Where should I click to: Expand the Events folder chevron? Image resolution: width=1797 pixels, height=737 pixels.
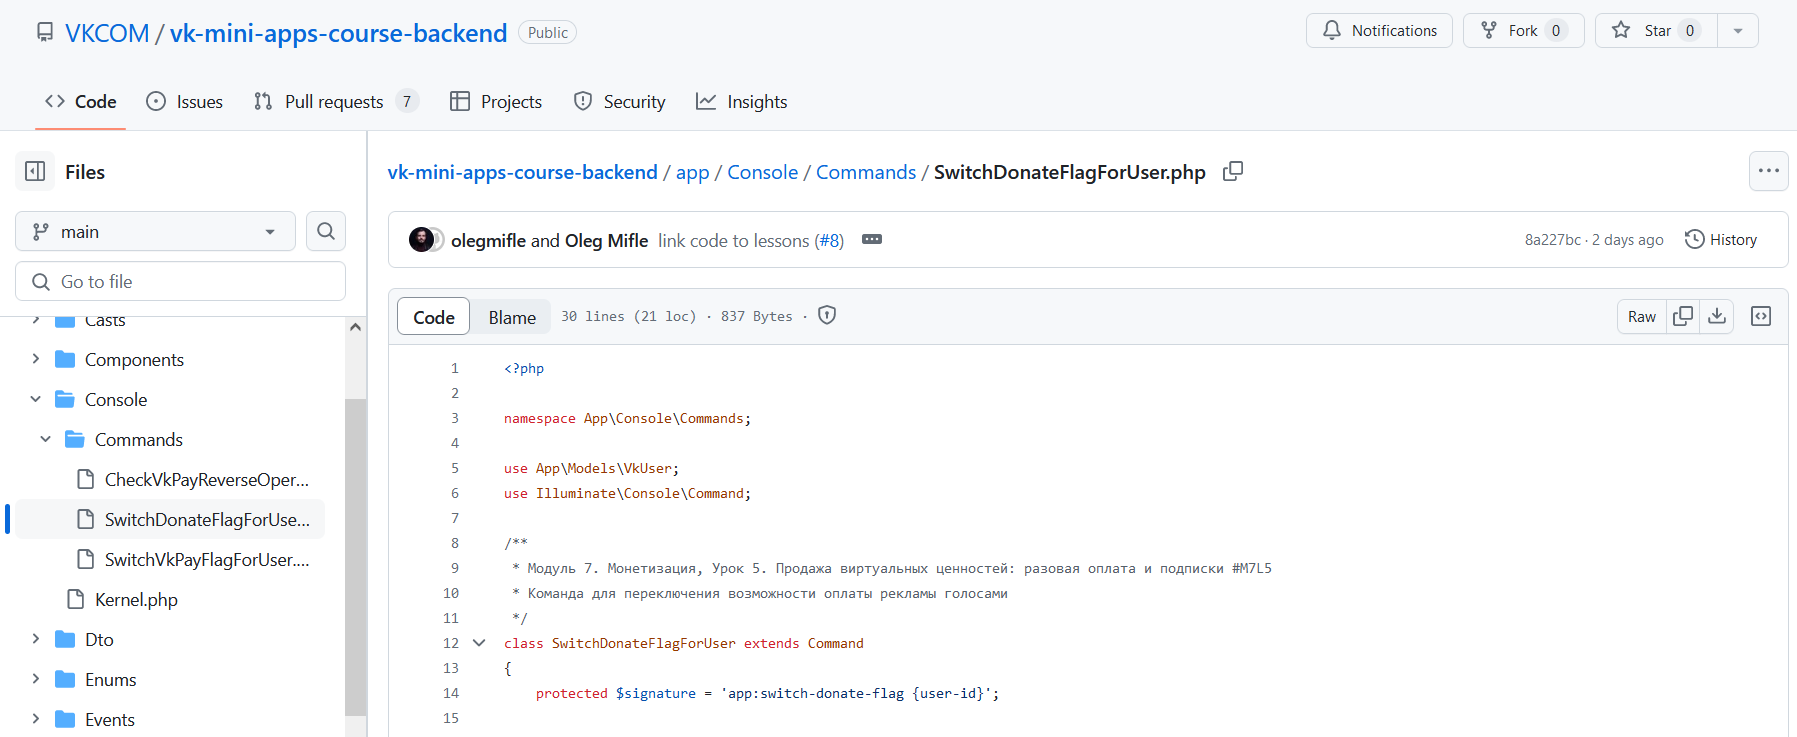[36, 719]
